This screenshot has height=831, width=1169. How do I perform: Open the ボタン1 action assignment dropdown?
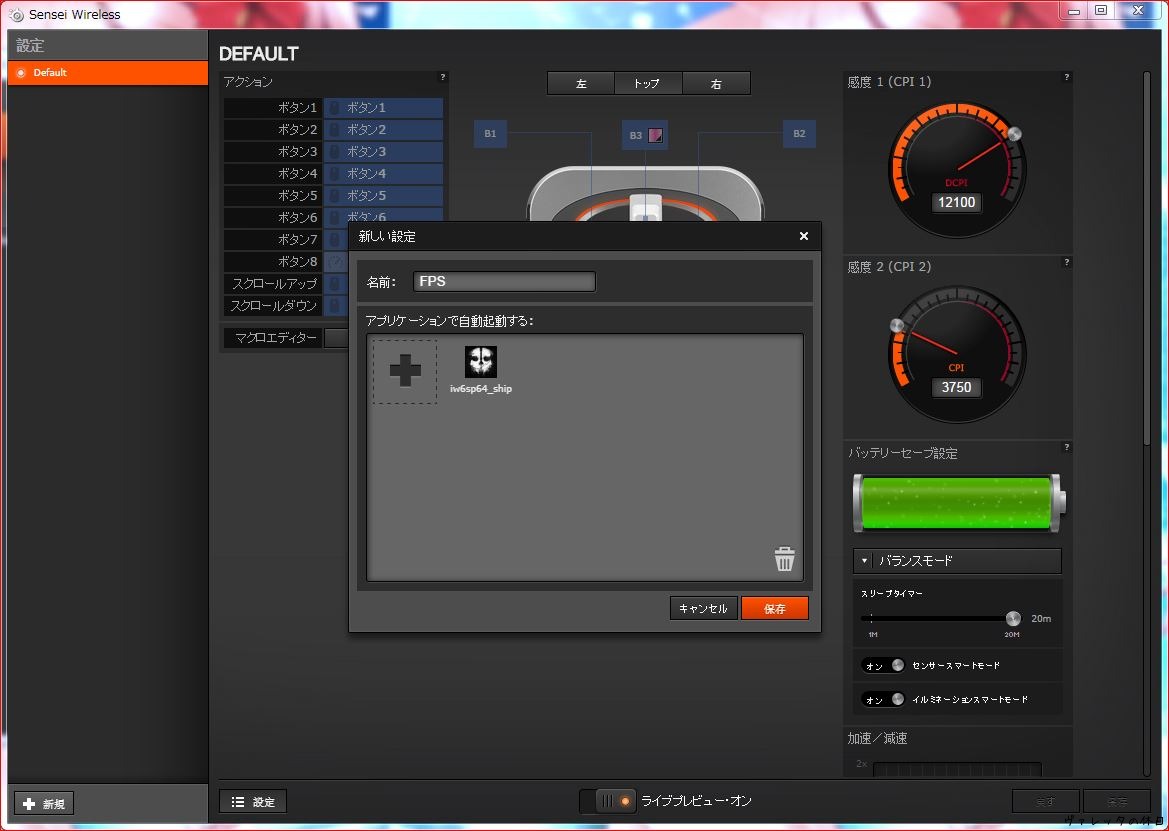point(383,108)
